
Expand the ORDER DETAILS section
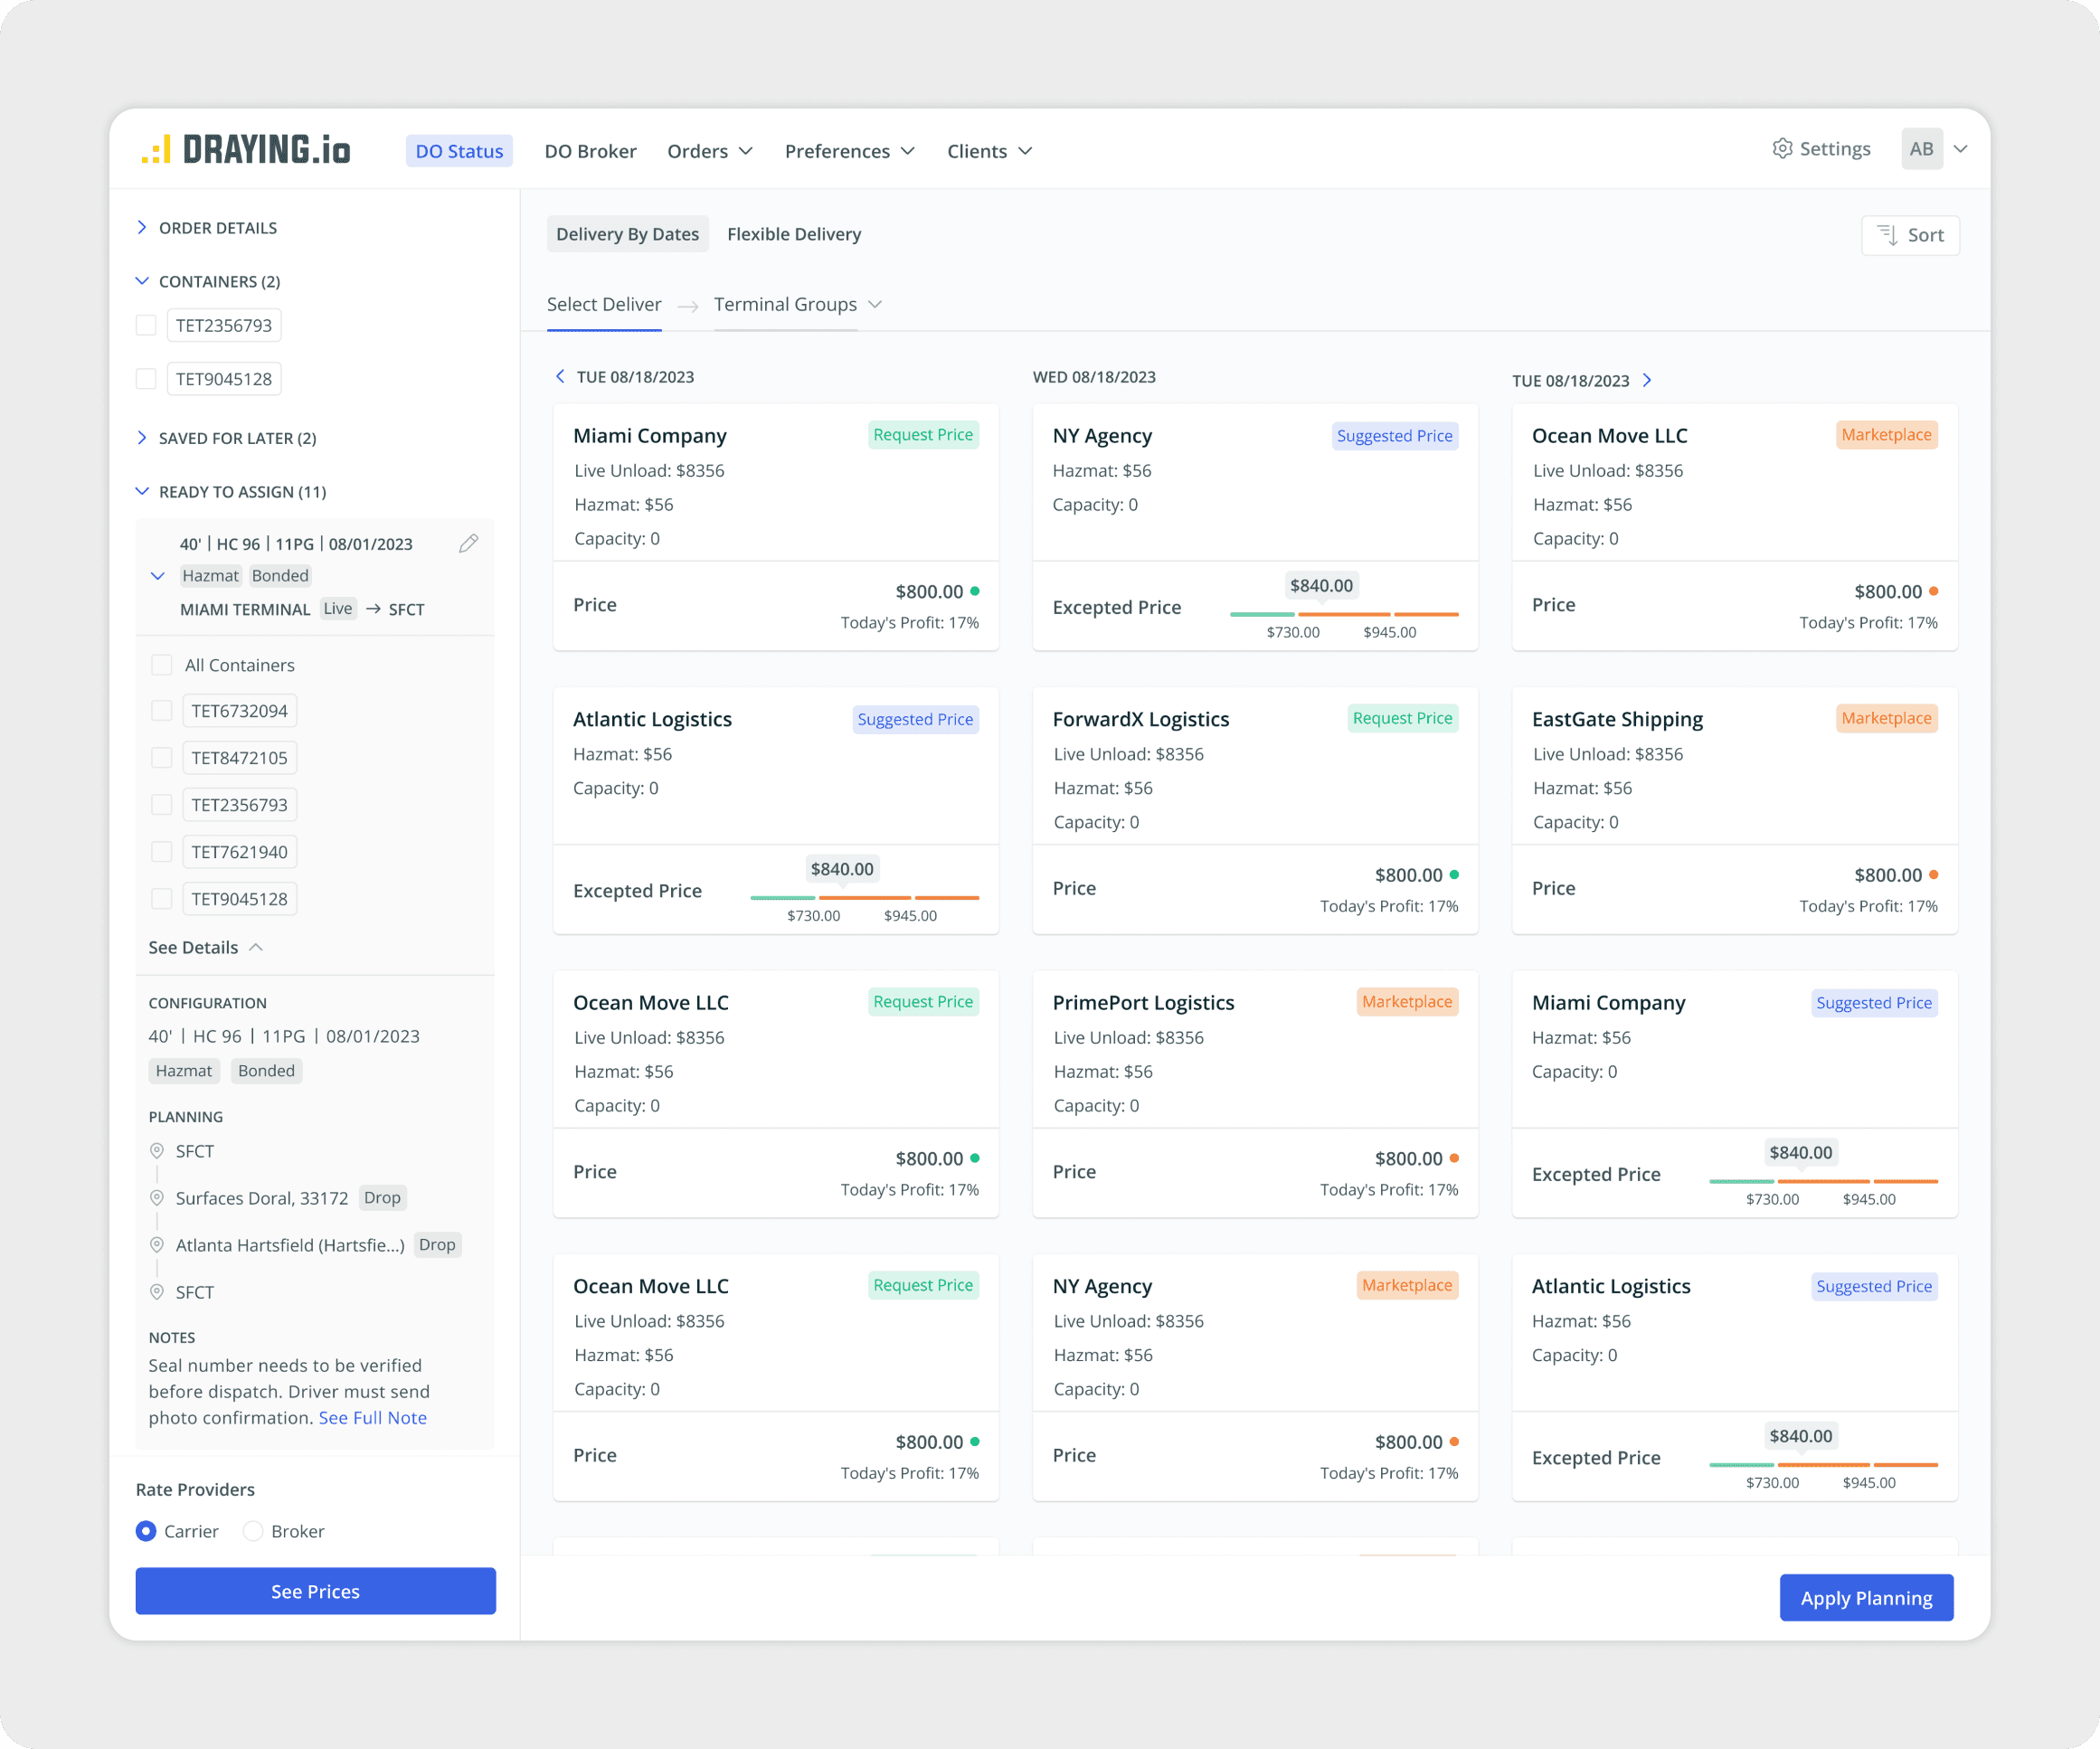[142, 227]
